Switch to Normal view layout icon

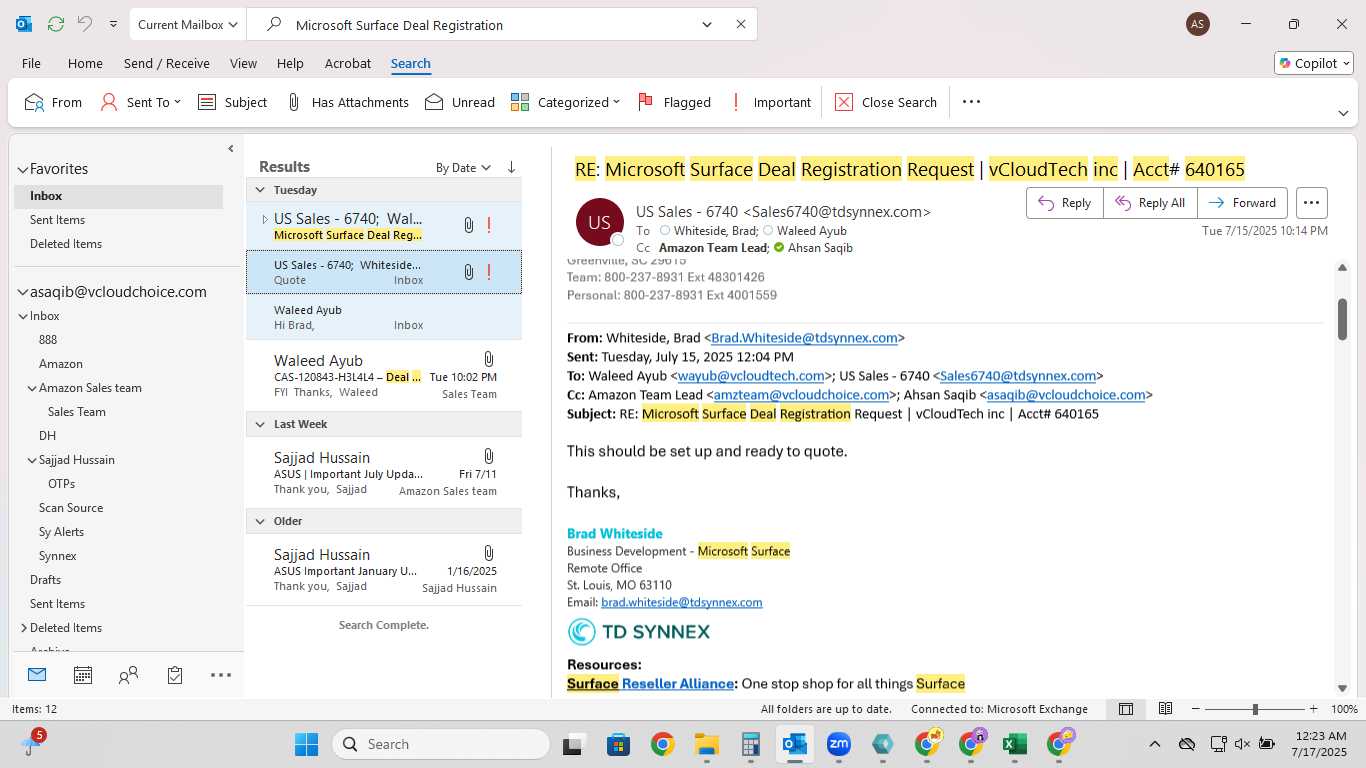[1126, 709]
